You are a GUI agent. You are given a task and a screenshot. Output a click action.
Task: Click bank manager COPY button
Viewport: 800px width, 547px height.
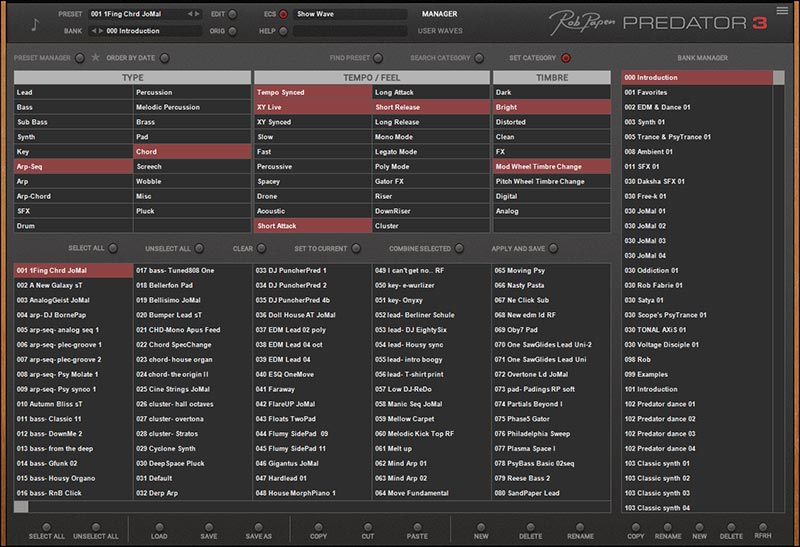coord(636,527)
